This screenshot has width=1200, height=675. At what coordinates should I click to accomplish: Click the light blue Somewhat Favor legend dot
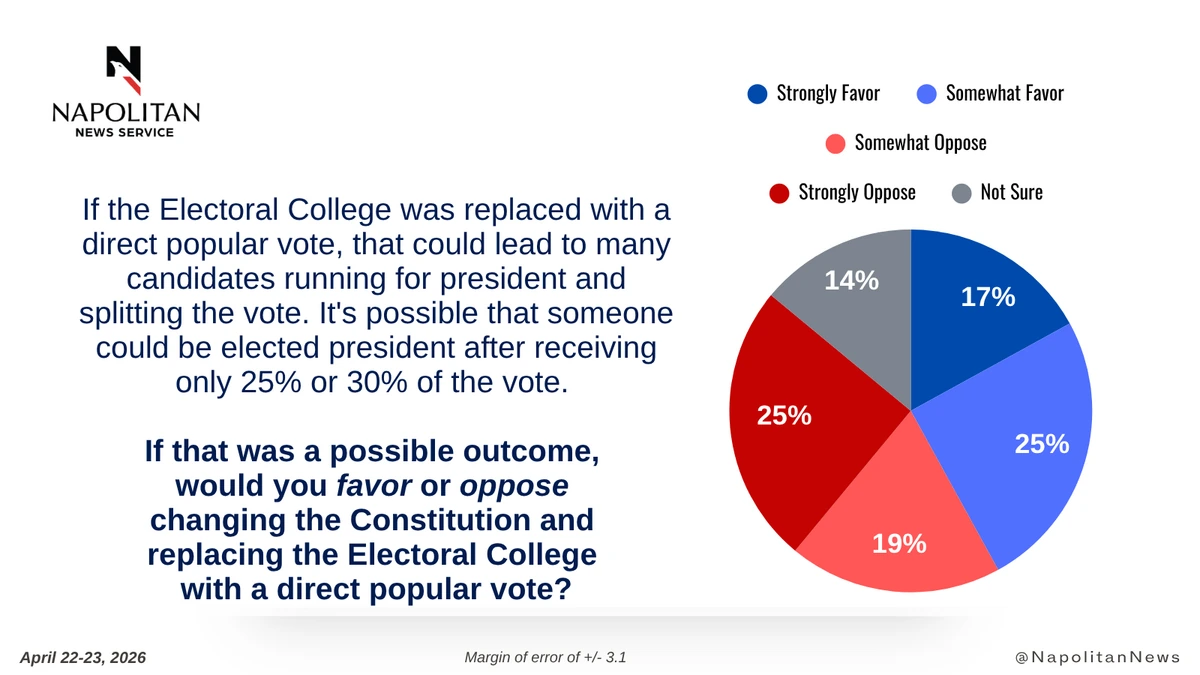click(x=927, y=94)
